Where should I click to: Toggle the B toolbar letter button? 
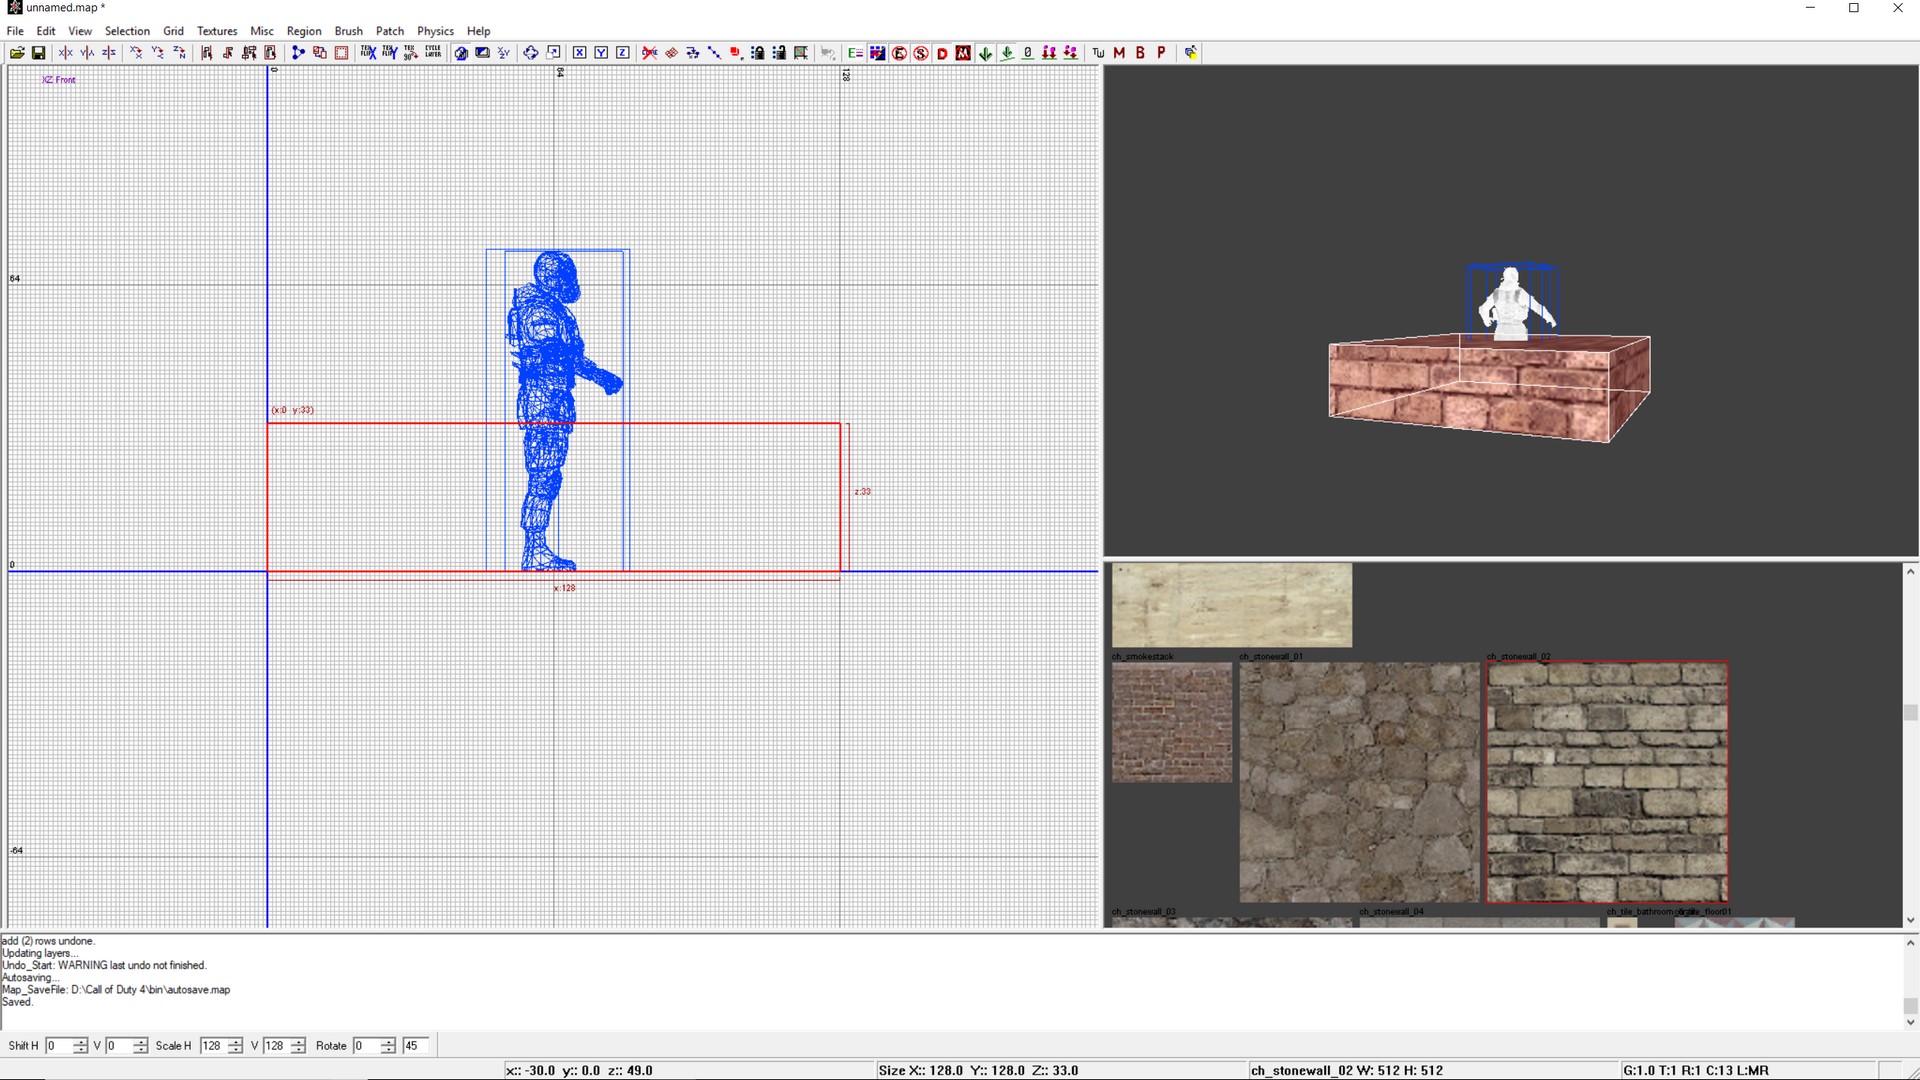tap(1140, 53)
